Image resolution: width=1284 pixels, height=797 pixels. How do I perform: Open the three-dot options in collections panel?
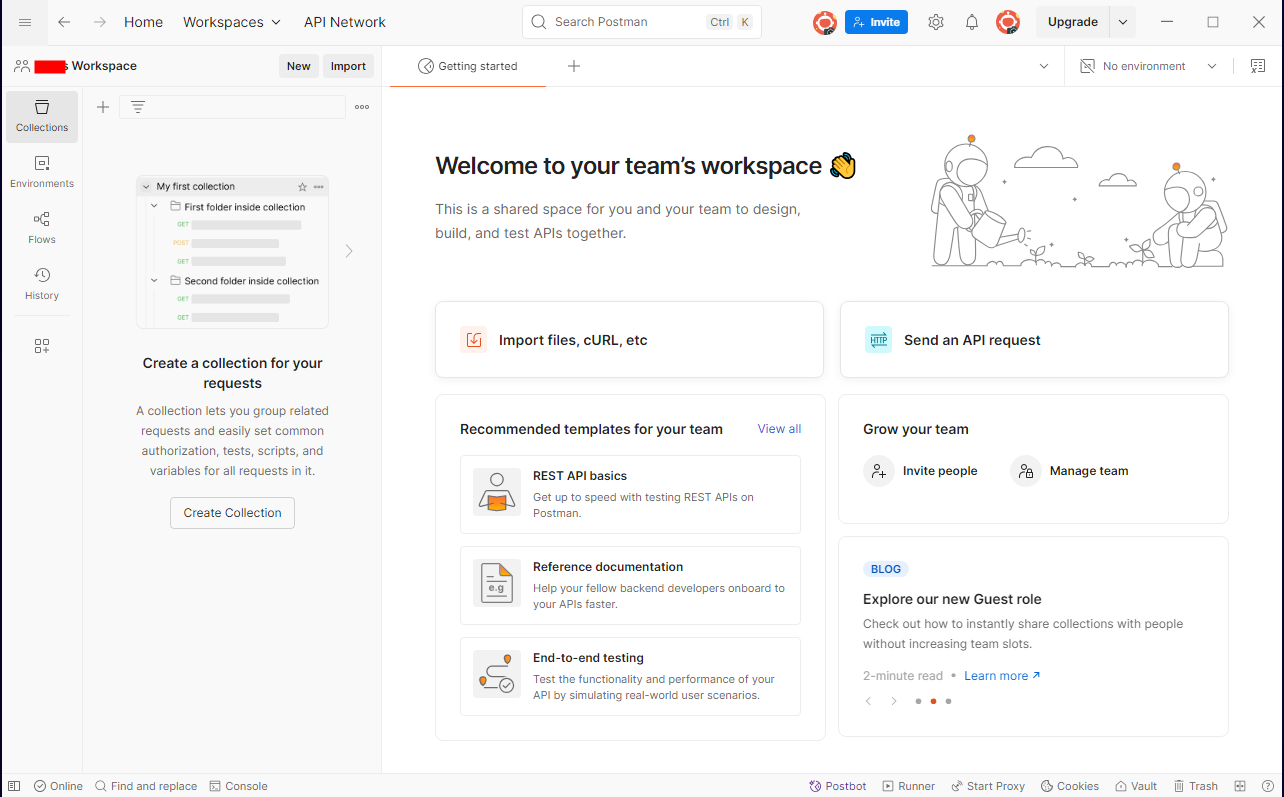click(x=362, y=107)
